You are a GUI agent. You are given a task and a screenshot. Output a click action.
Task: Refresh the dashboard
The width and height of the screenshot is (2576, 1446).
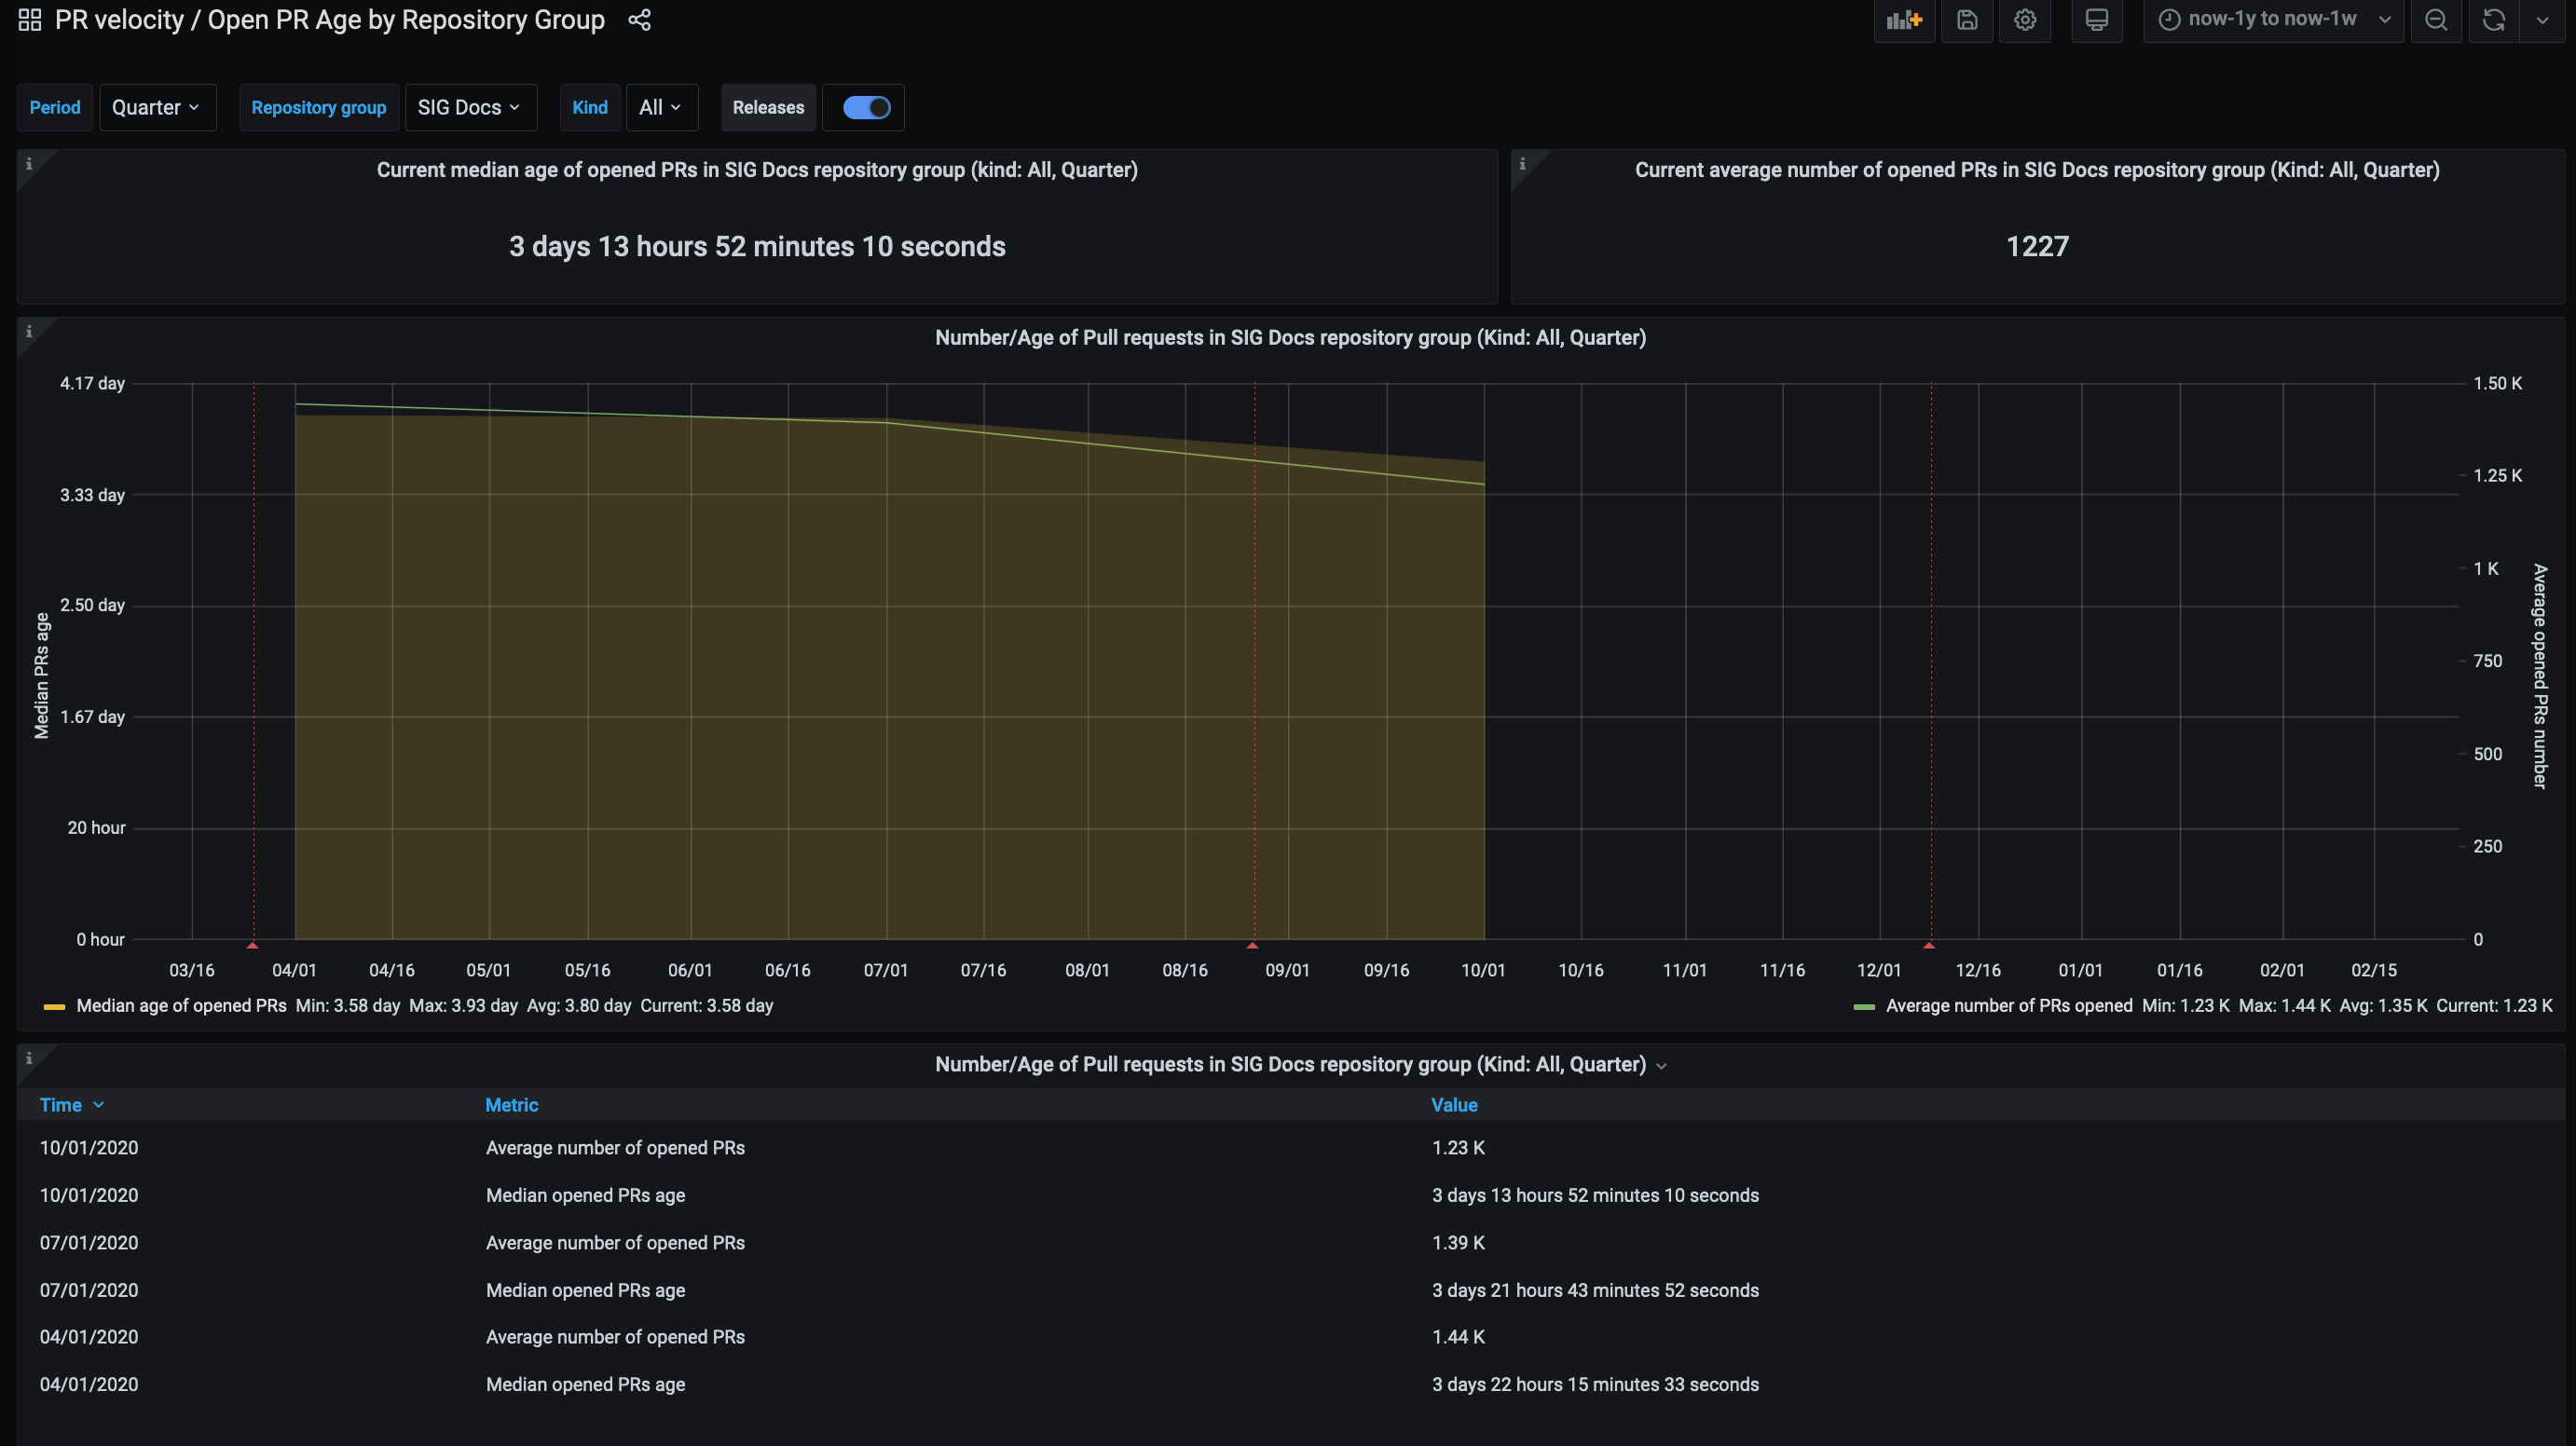tap(2493, 20)
